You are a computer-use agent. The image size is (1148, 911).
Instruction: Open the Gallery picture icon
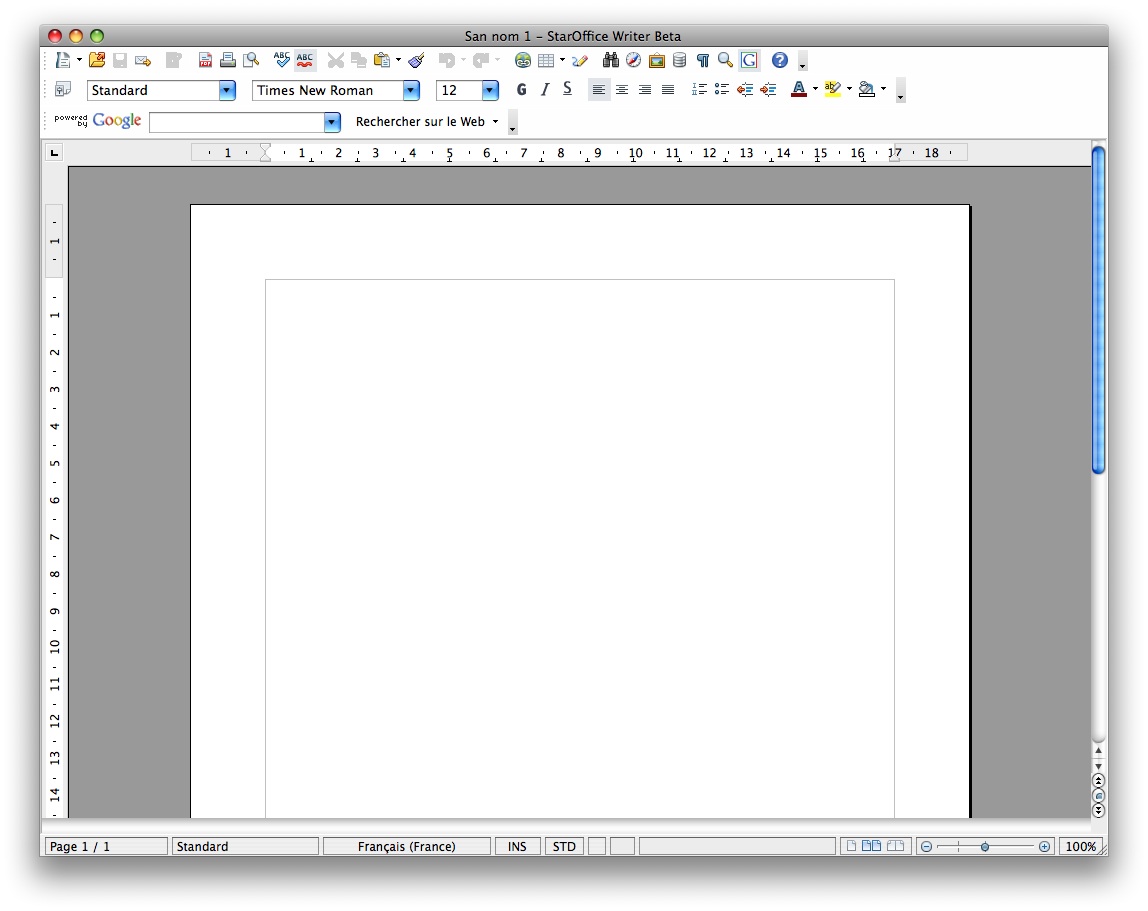(x=656, y=60)
